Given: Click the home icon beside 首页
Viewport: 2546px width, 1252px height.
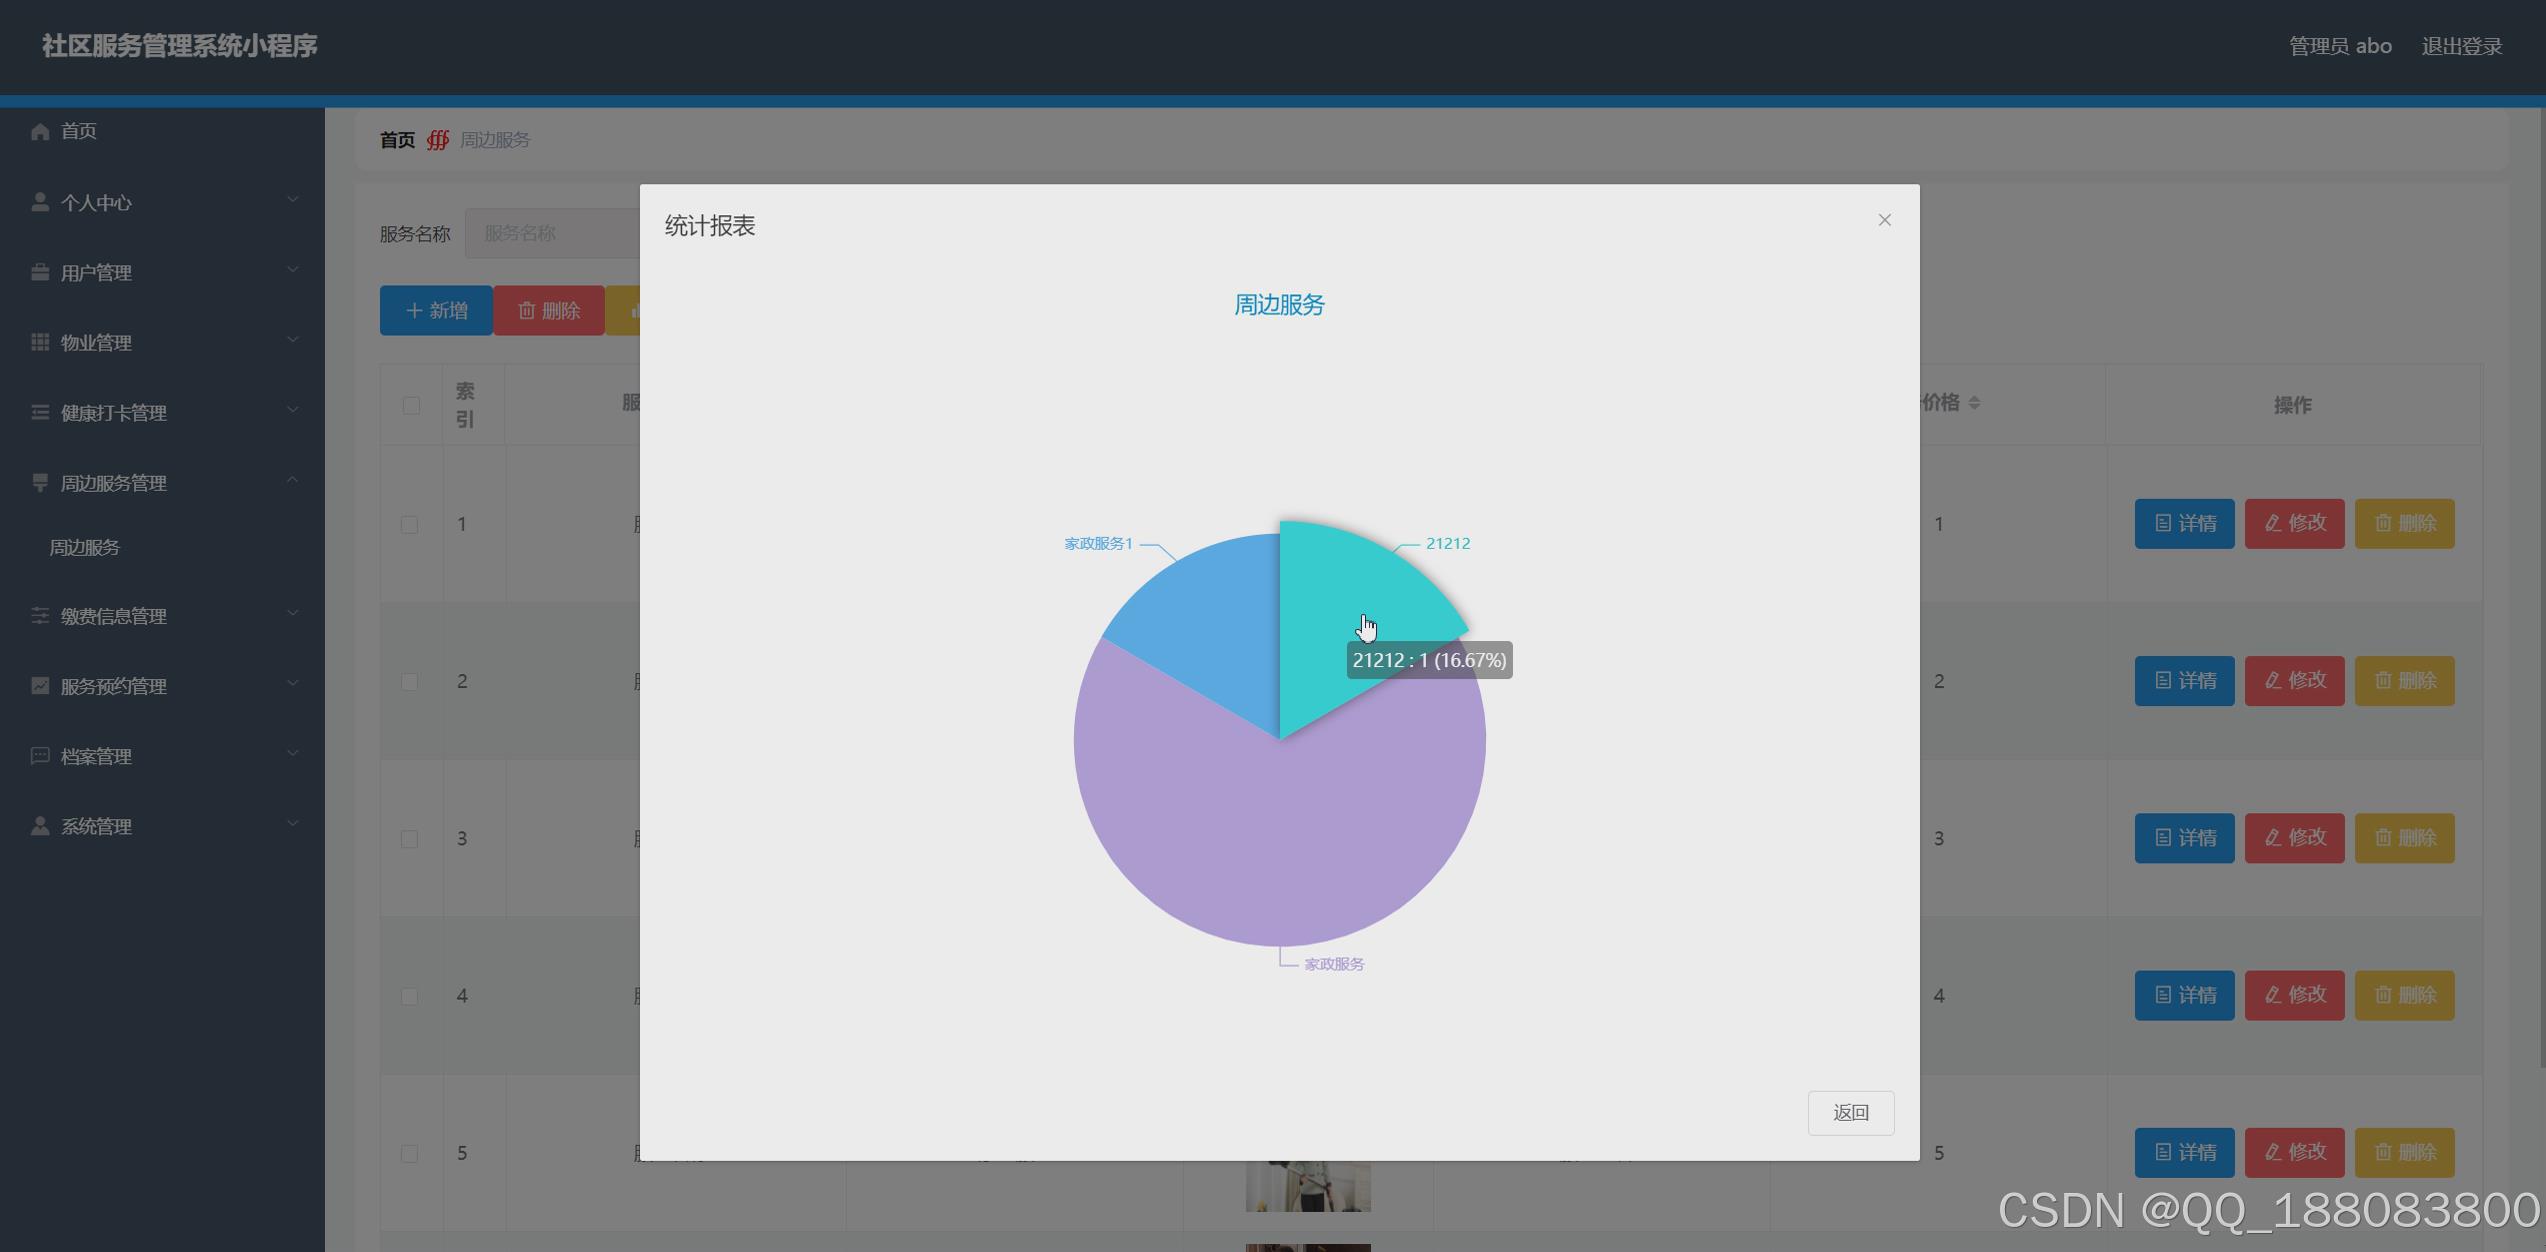Looking at the screenshot, I should click(40, 131).
